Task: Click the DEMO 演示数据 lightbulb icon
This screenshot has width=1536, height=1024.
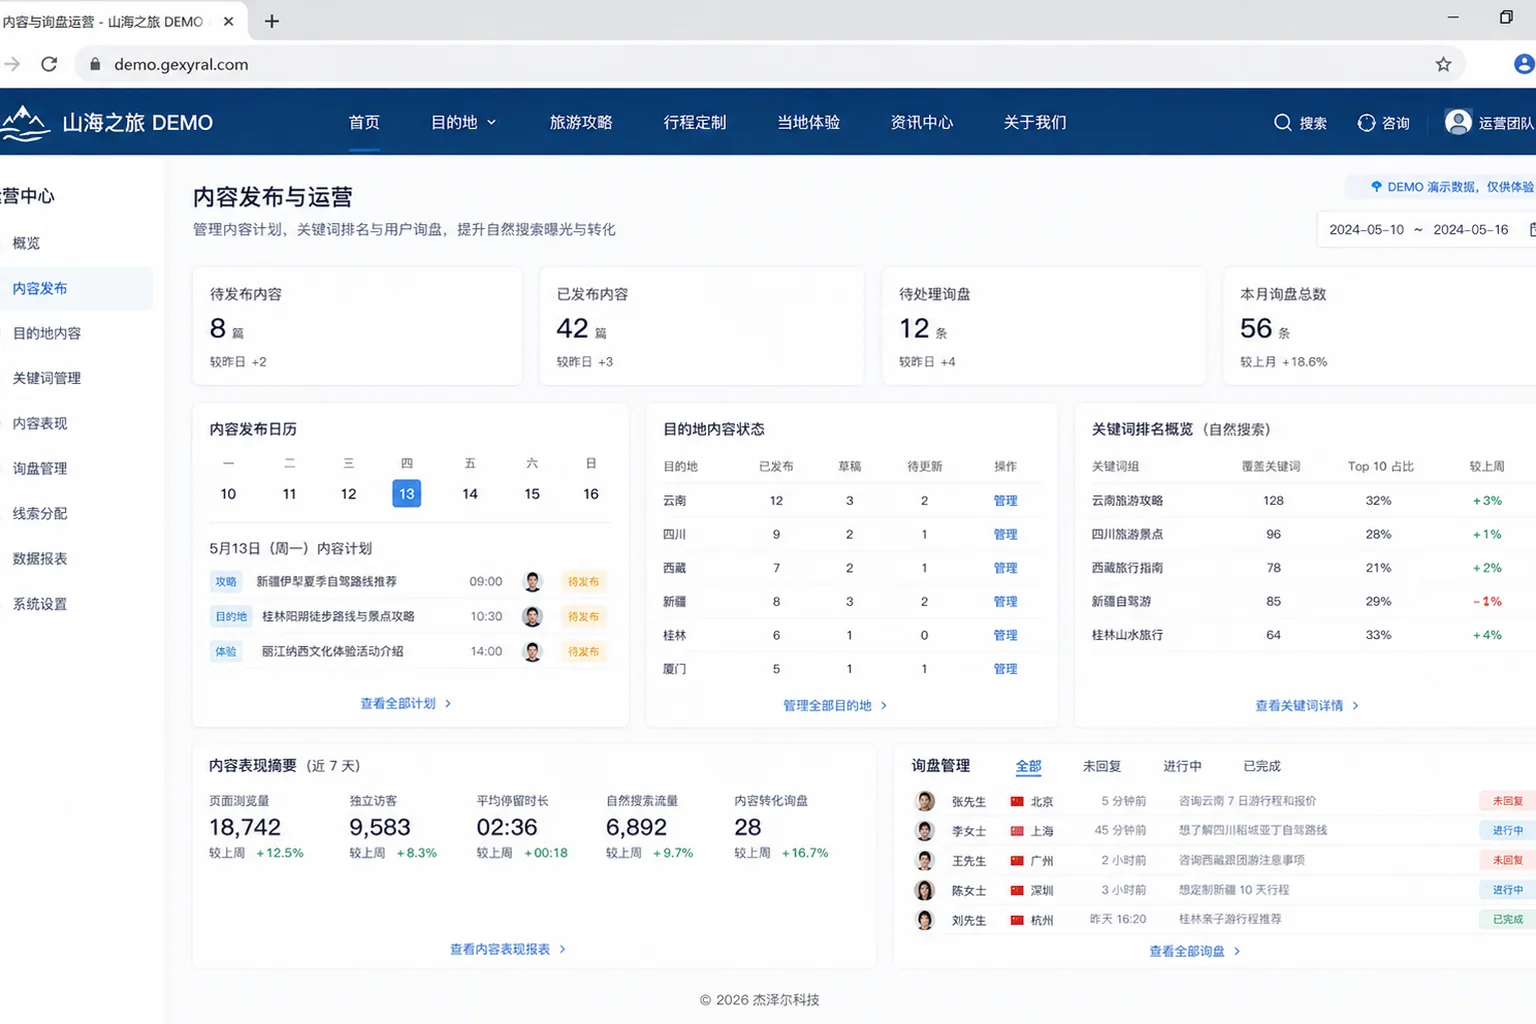Action: coord(1376,187)
